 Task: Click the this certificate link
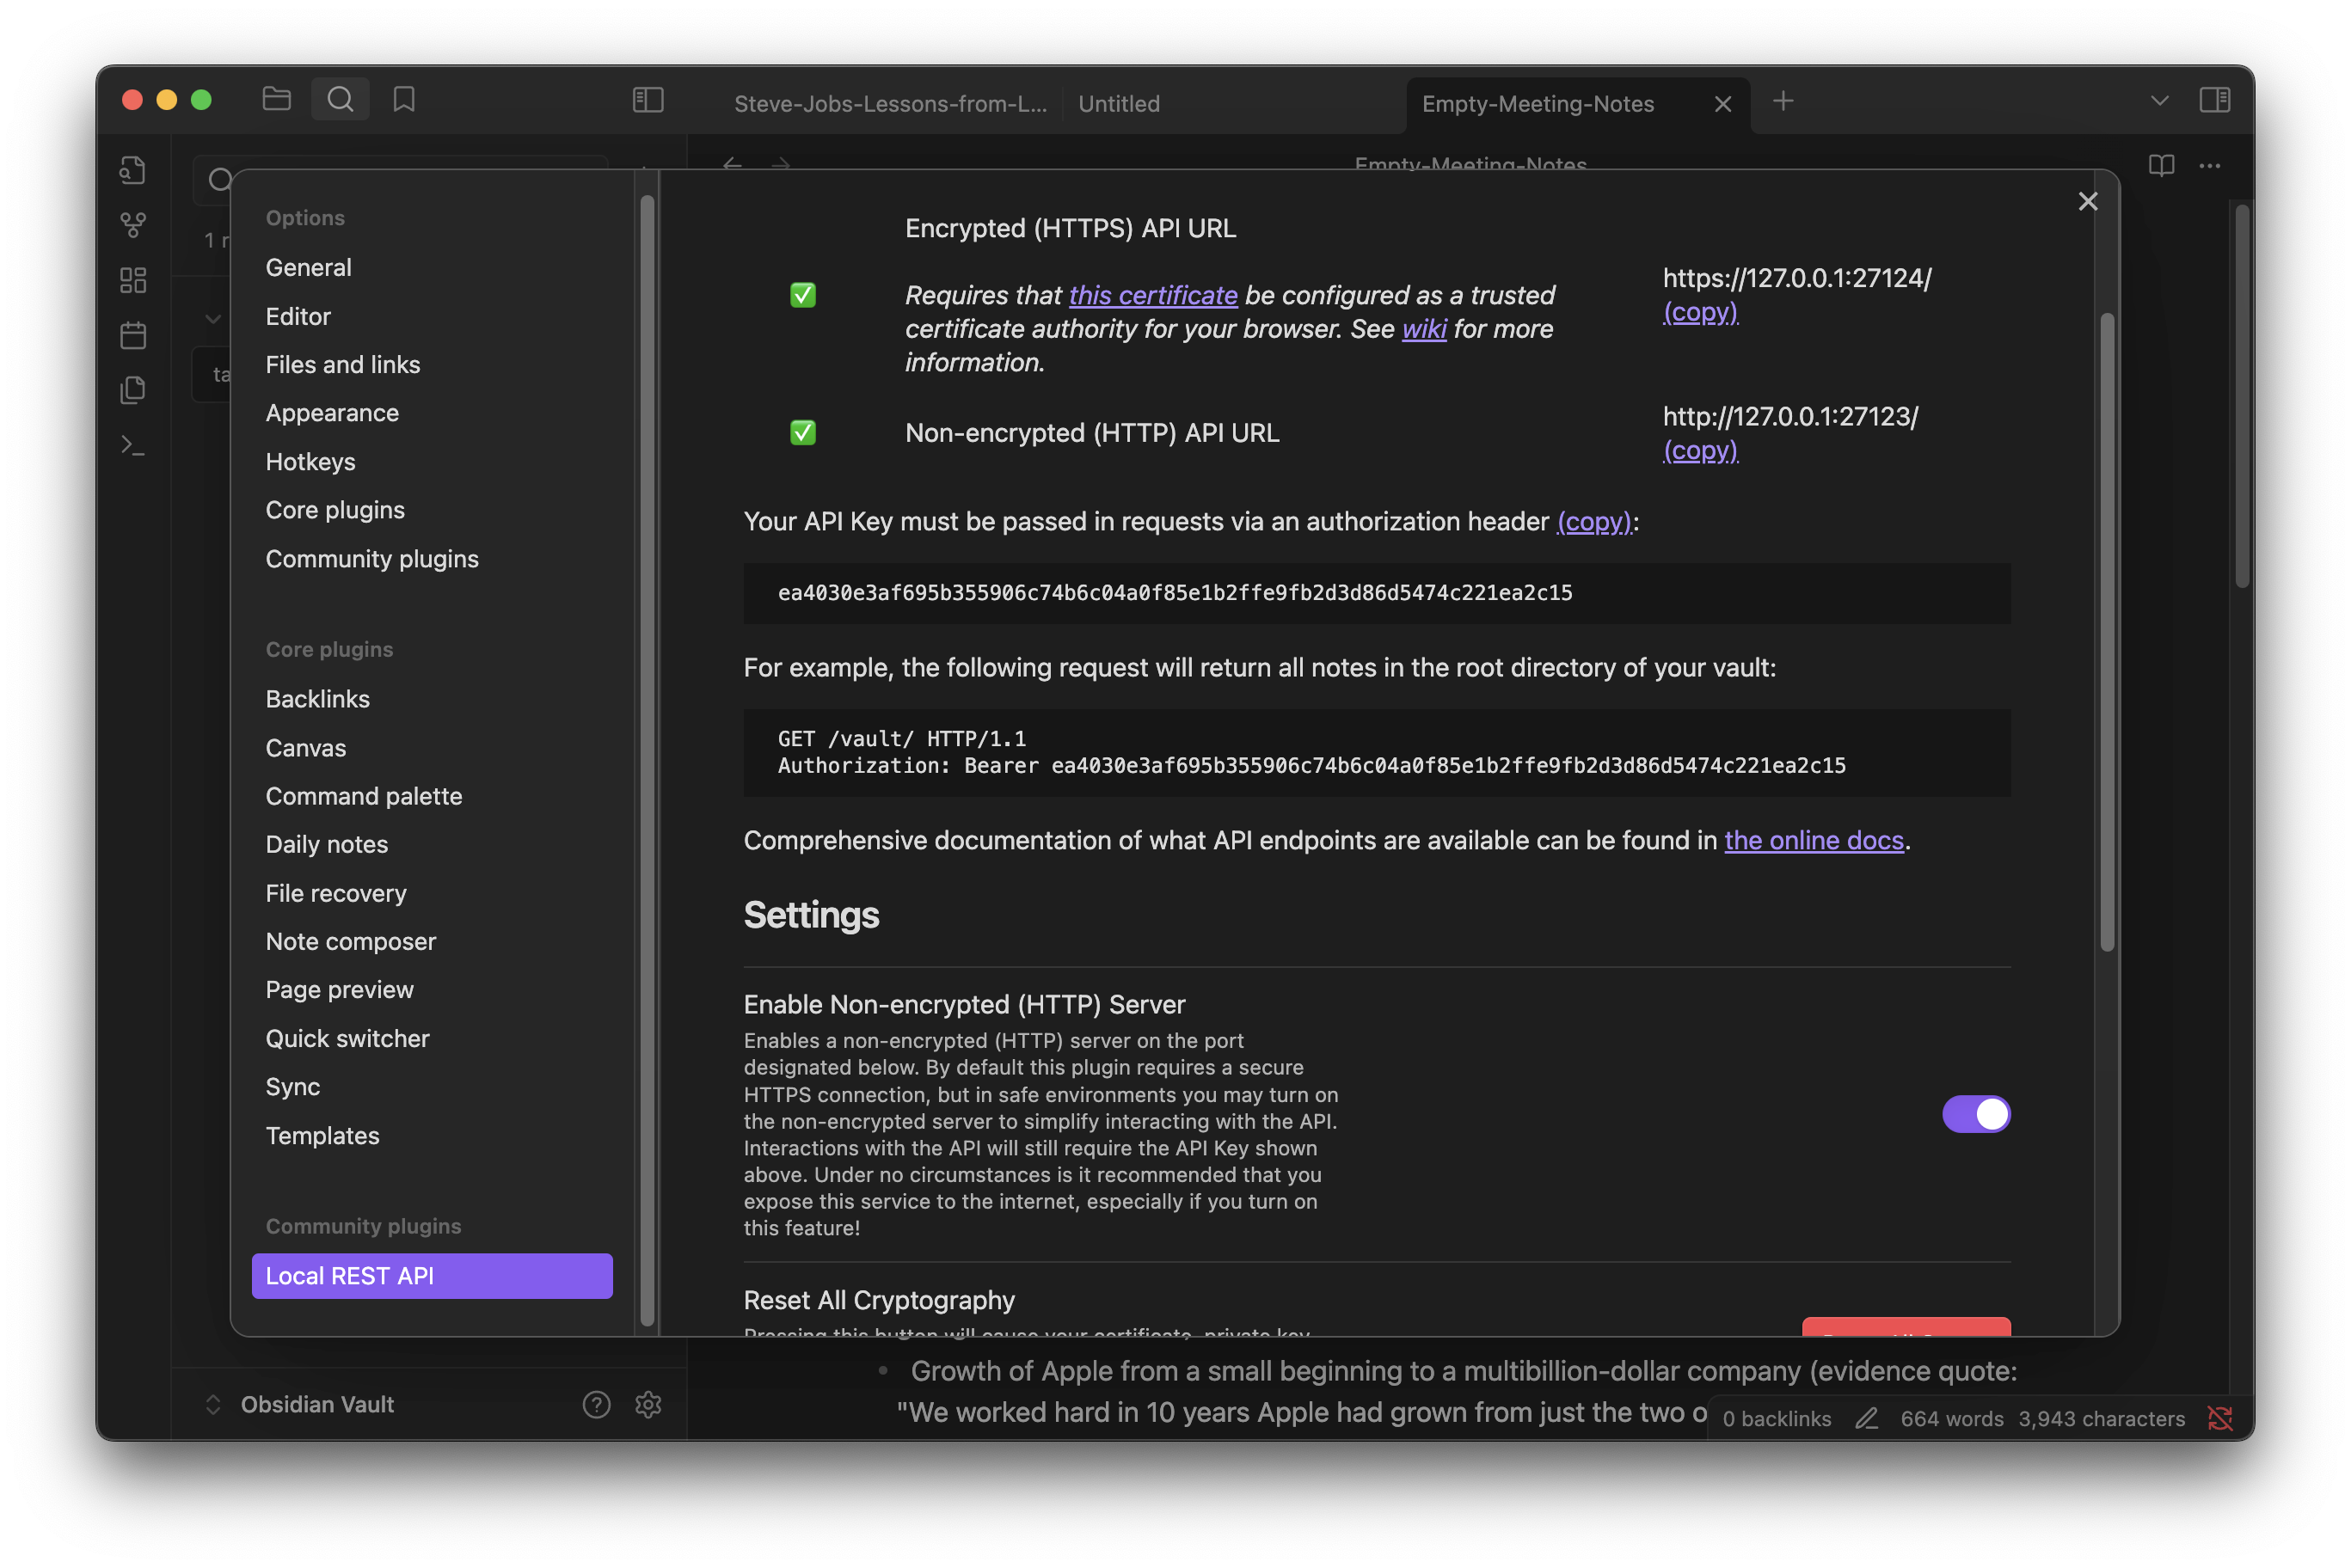pos(1152,295)
